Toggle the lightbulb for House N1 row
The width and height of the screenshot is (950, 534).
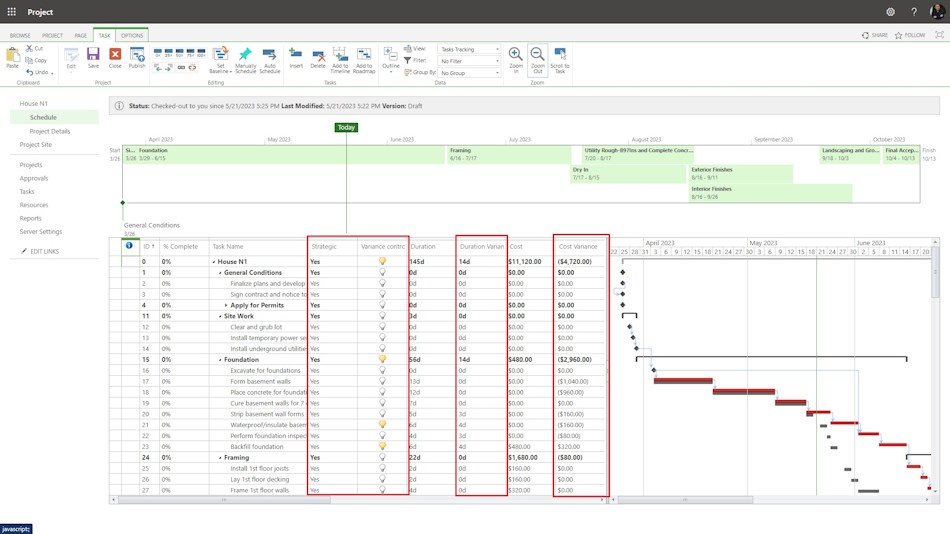pos(382,261)
